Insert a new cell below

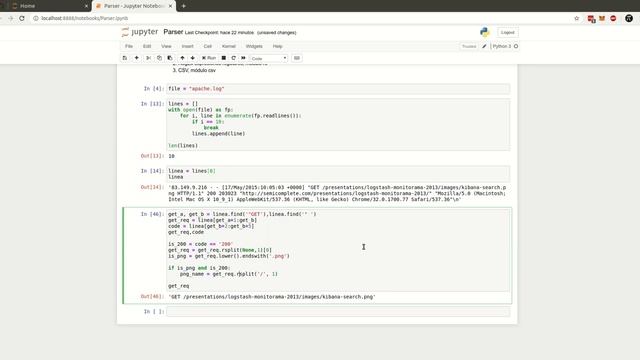click(136, 58)
